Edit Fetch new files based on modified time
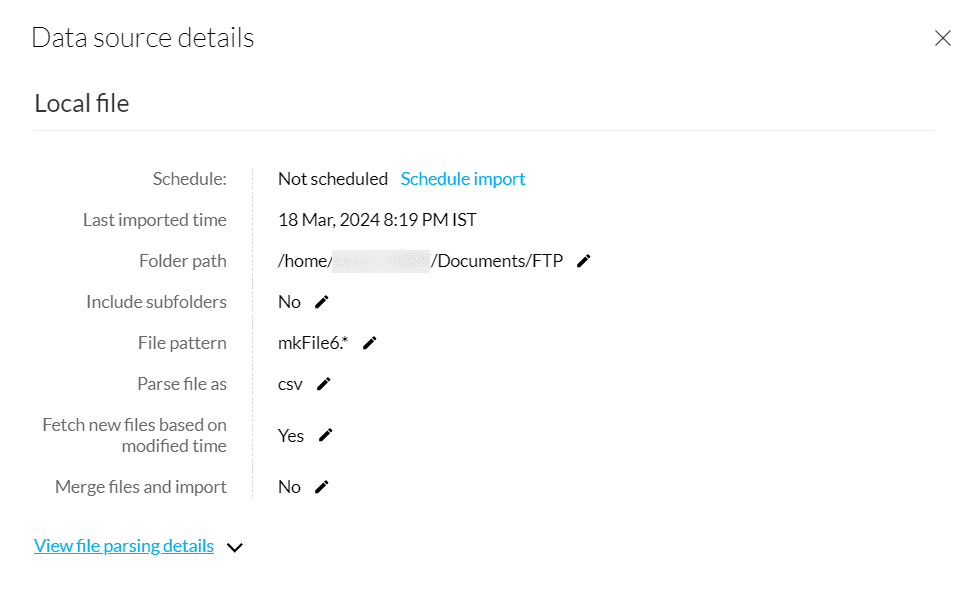This screenshot has width=976, height=596. (x=325, y=435)
